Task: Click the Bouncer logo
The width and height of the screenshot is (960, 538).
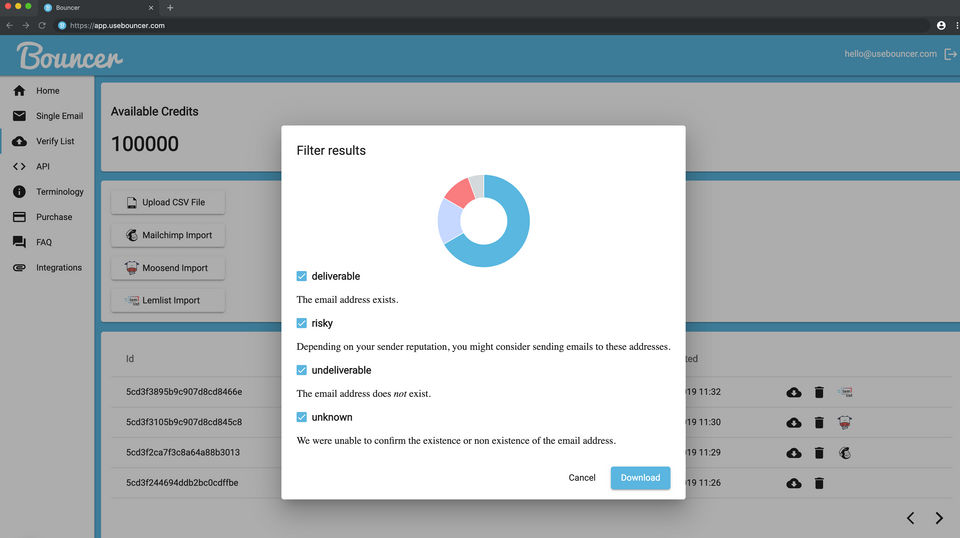Action: (69, 56)
